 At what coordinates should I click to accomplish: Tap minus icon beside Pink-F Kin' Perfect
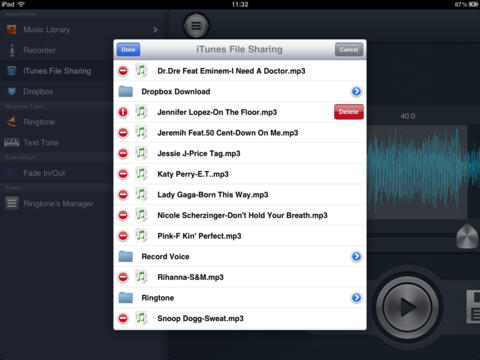[x=123, y=236]
